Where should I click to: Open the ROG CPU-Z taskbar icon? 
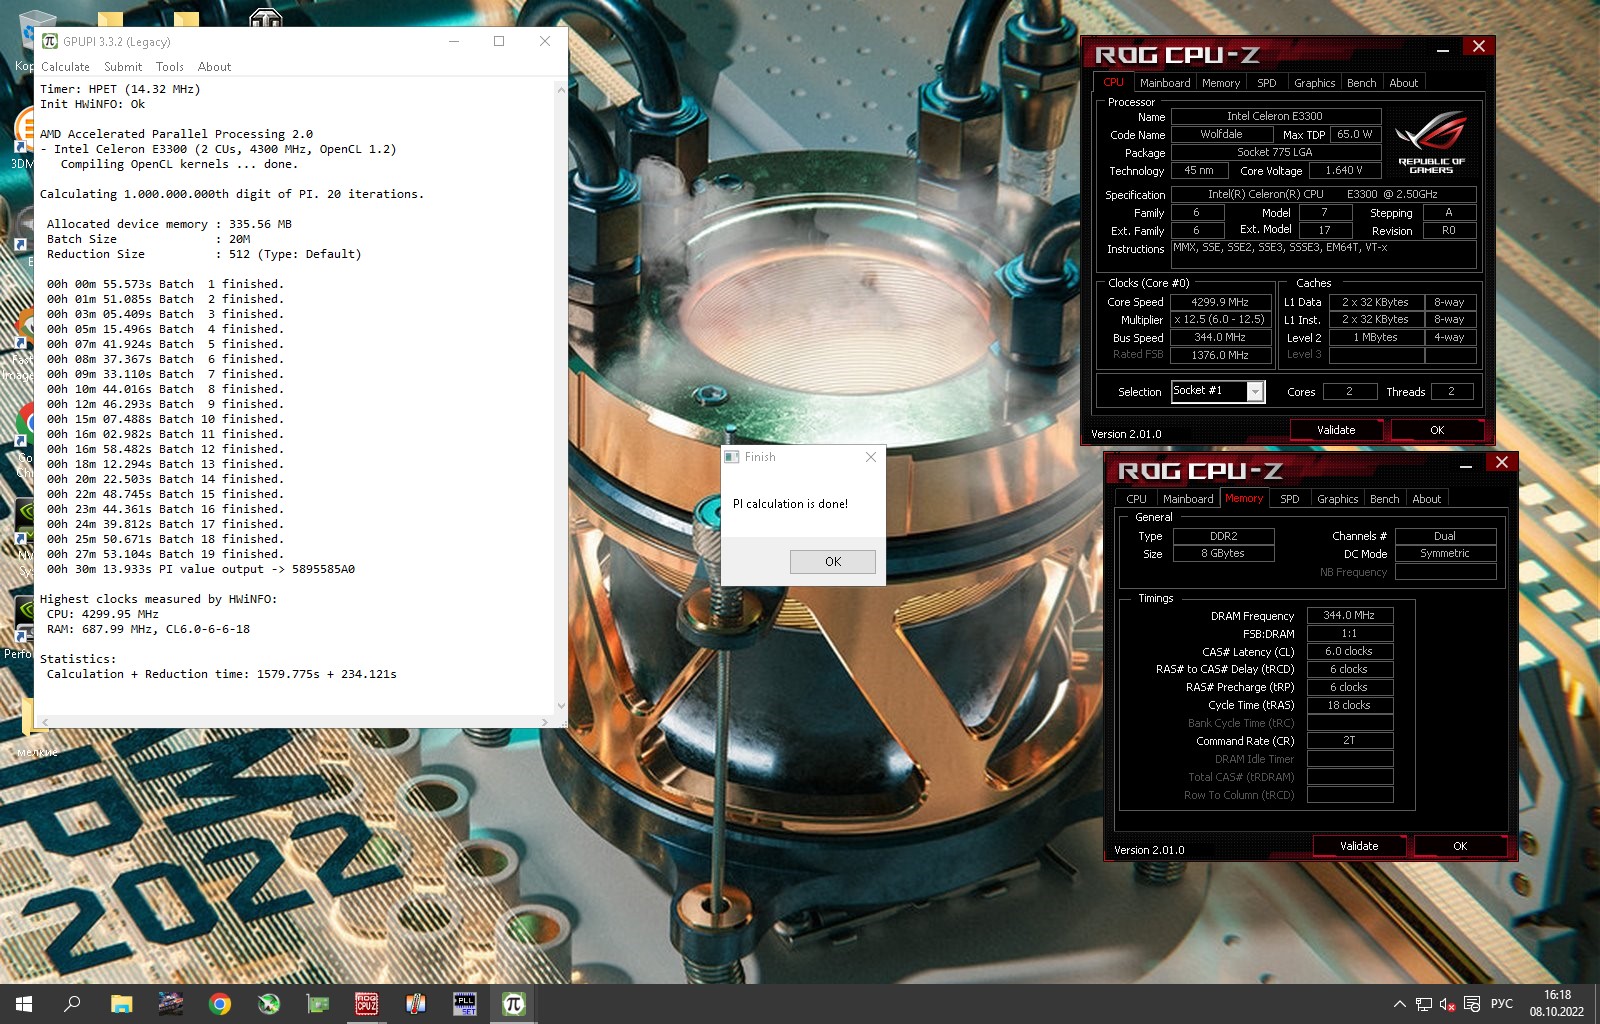(x=367, y=1004)
